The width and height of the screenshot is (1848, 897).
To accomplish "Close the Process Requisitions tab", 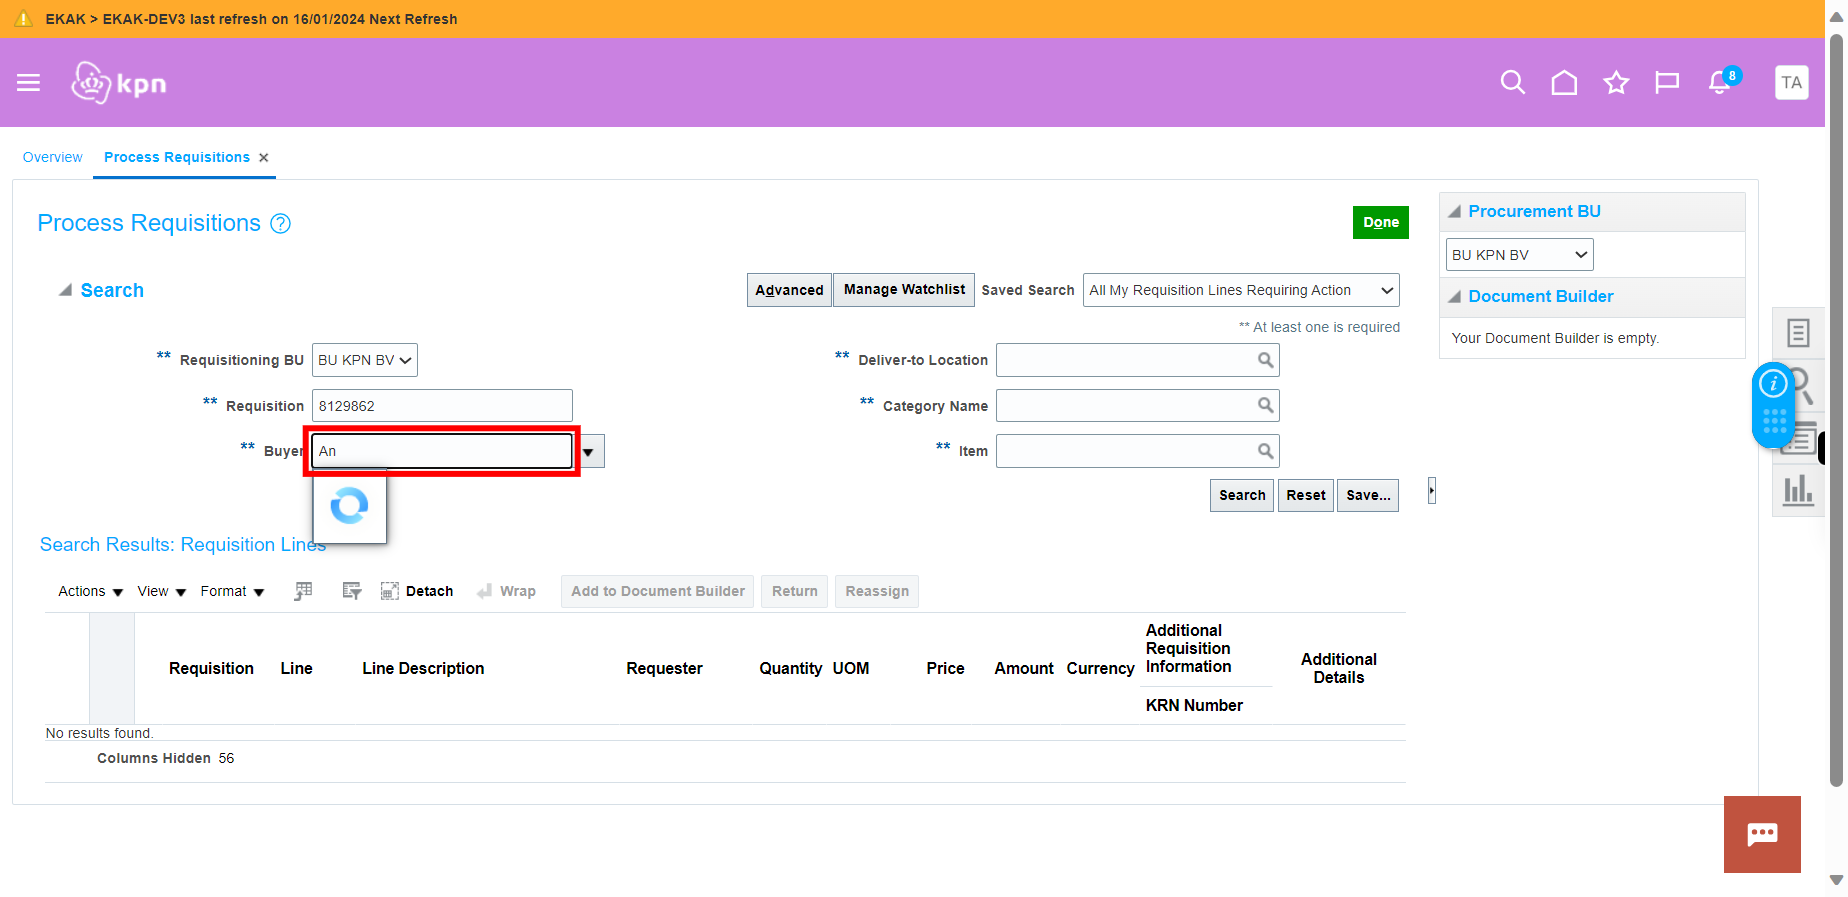I will [x=264, y=158].
